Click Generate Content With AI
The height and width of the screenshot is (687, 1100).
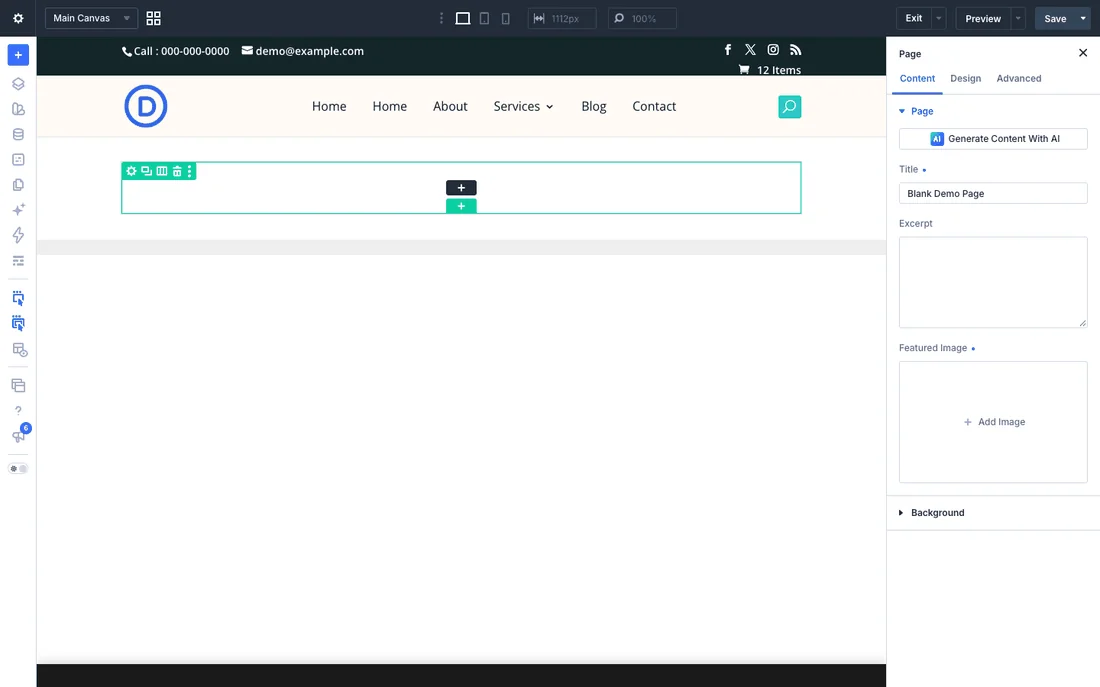point(993,138)
